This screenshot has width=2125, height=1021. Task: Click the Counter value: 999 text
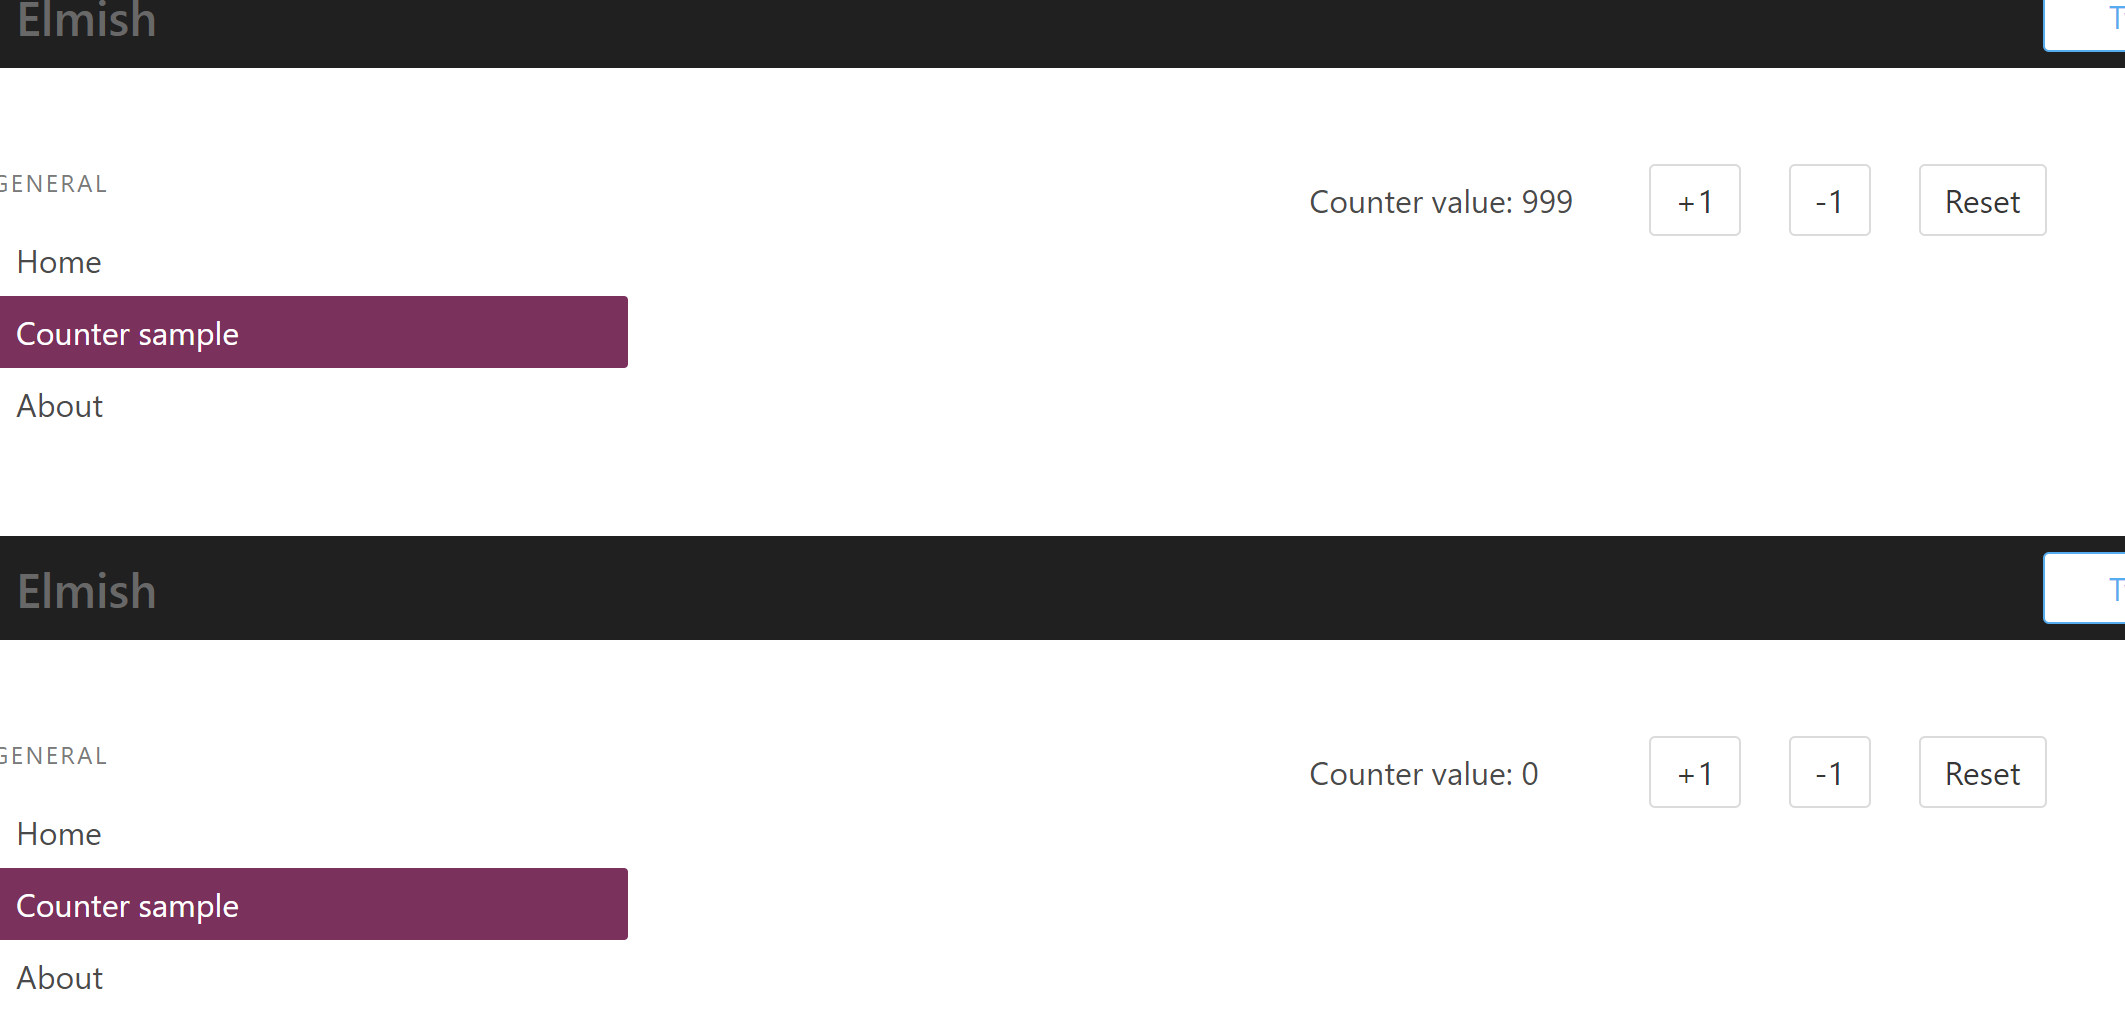coord(1441,202)
